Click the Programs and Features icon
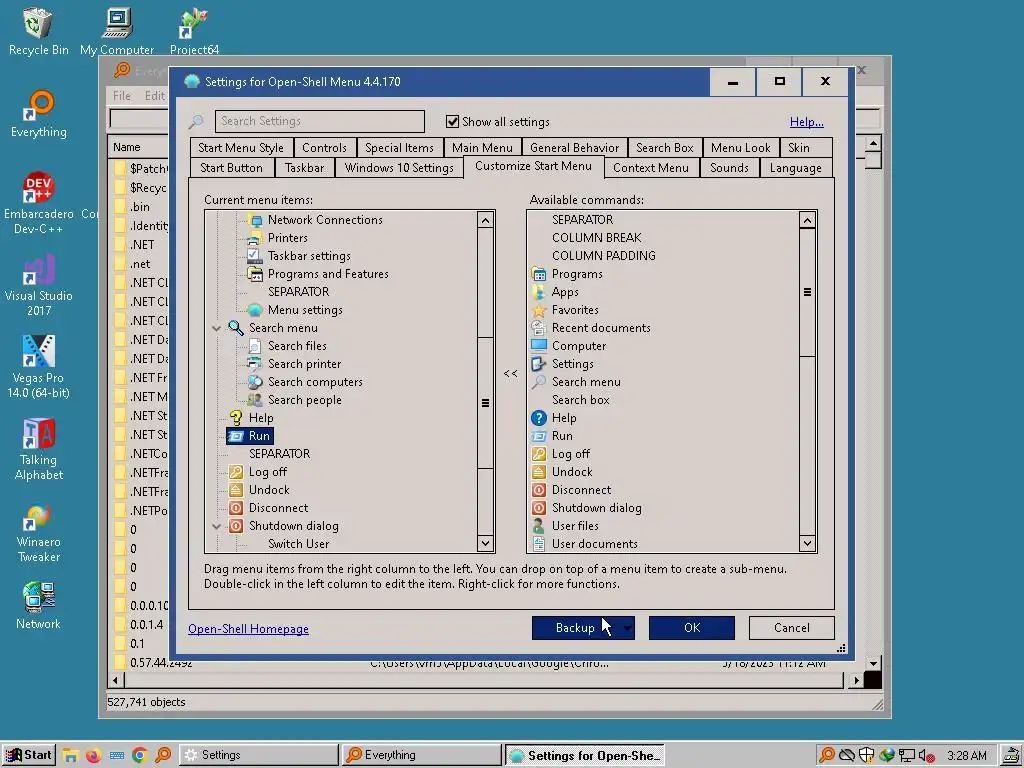The width and height of the screenshot is (1024, 768). tap(255, 274)
